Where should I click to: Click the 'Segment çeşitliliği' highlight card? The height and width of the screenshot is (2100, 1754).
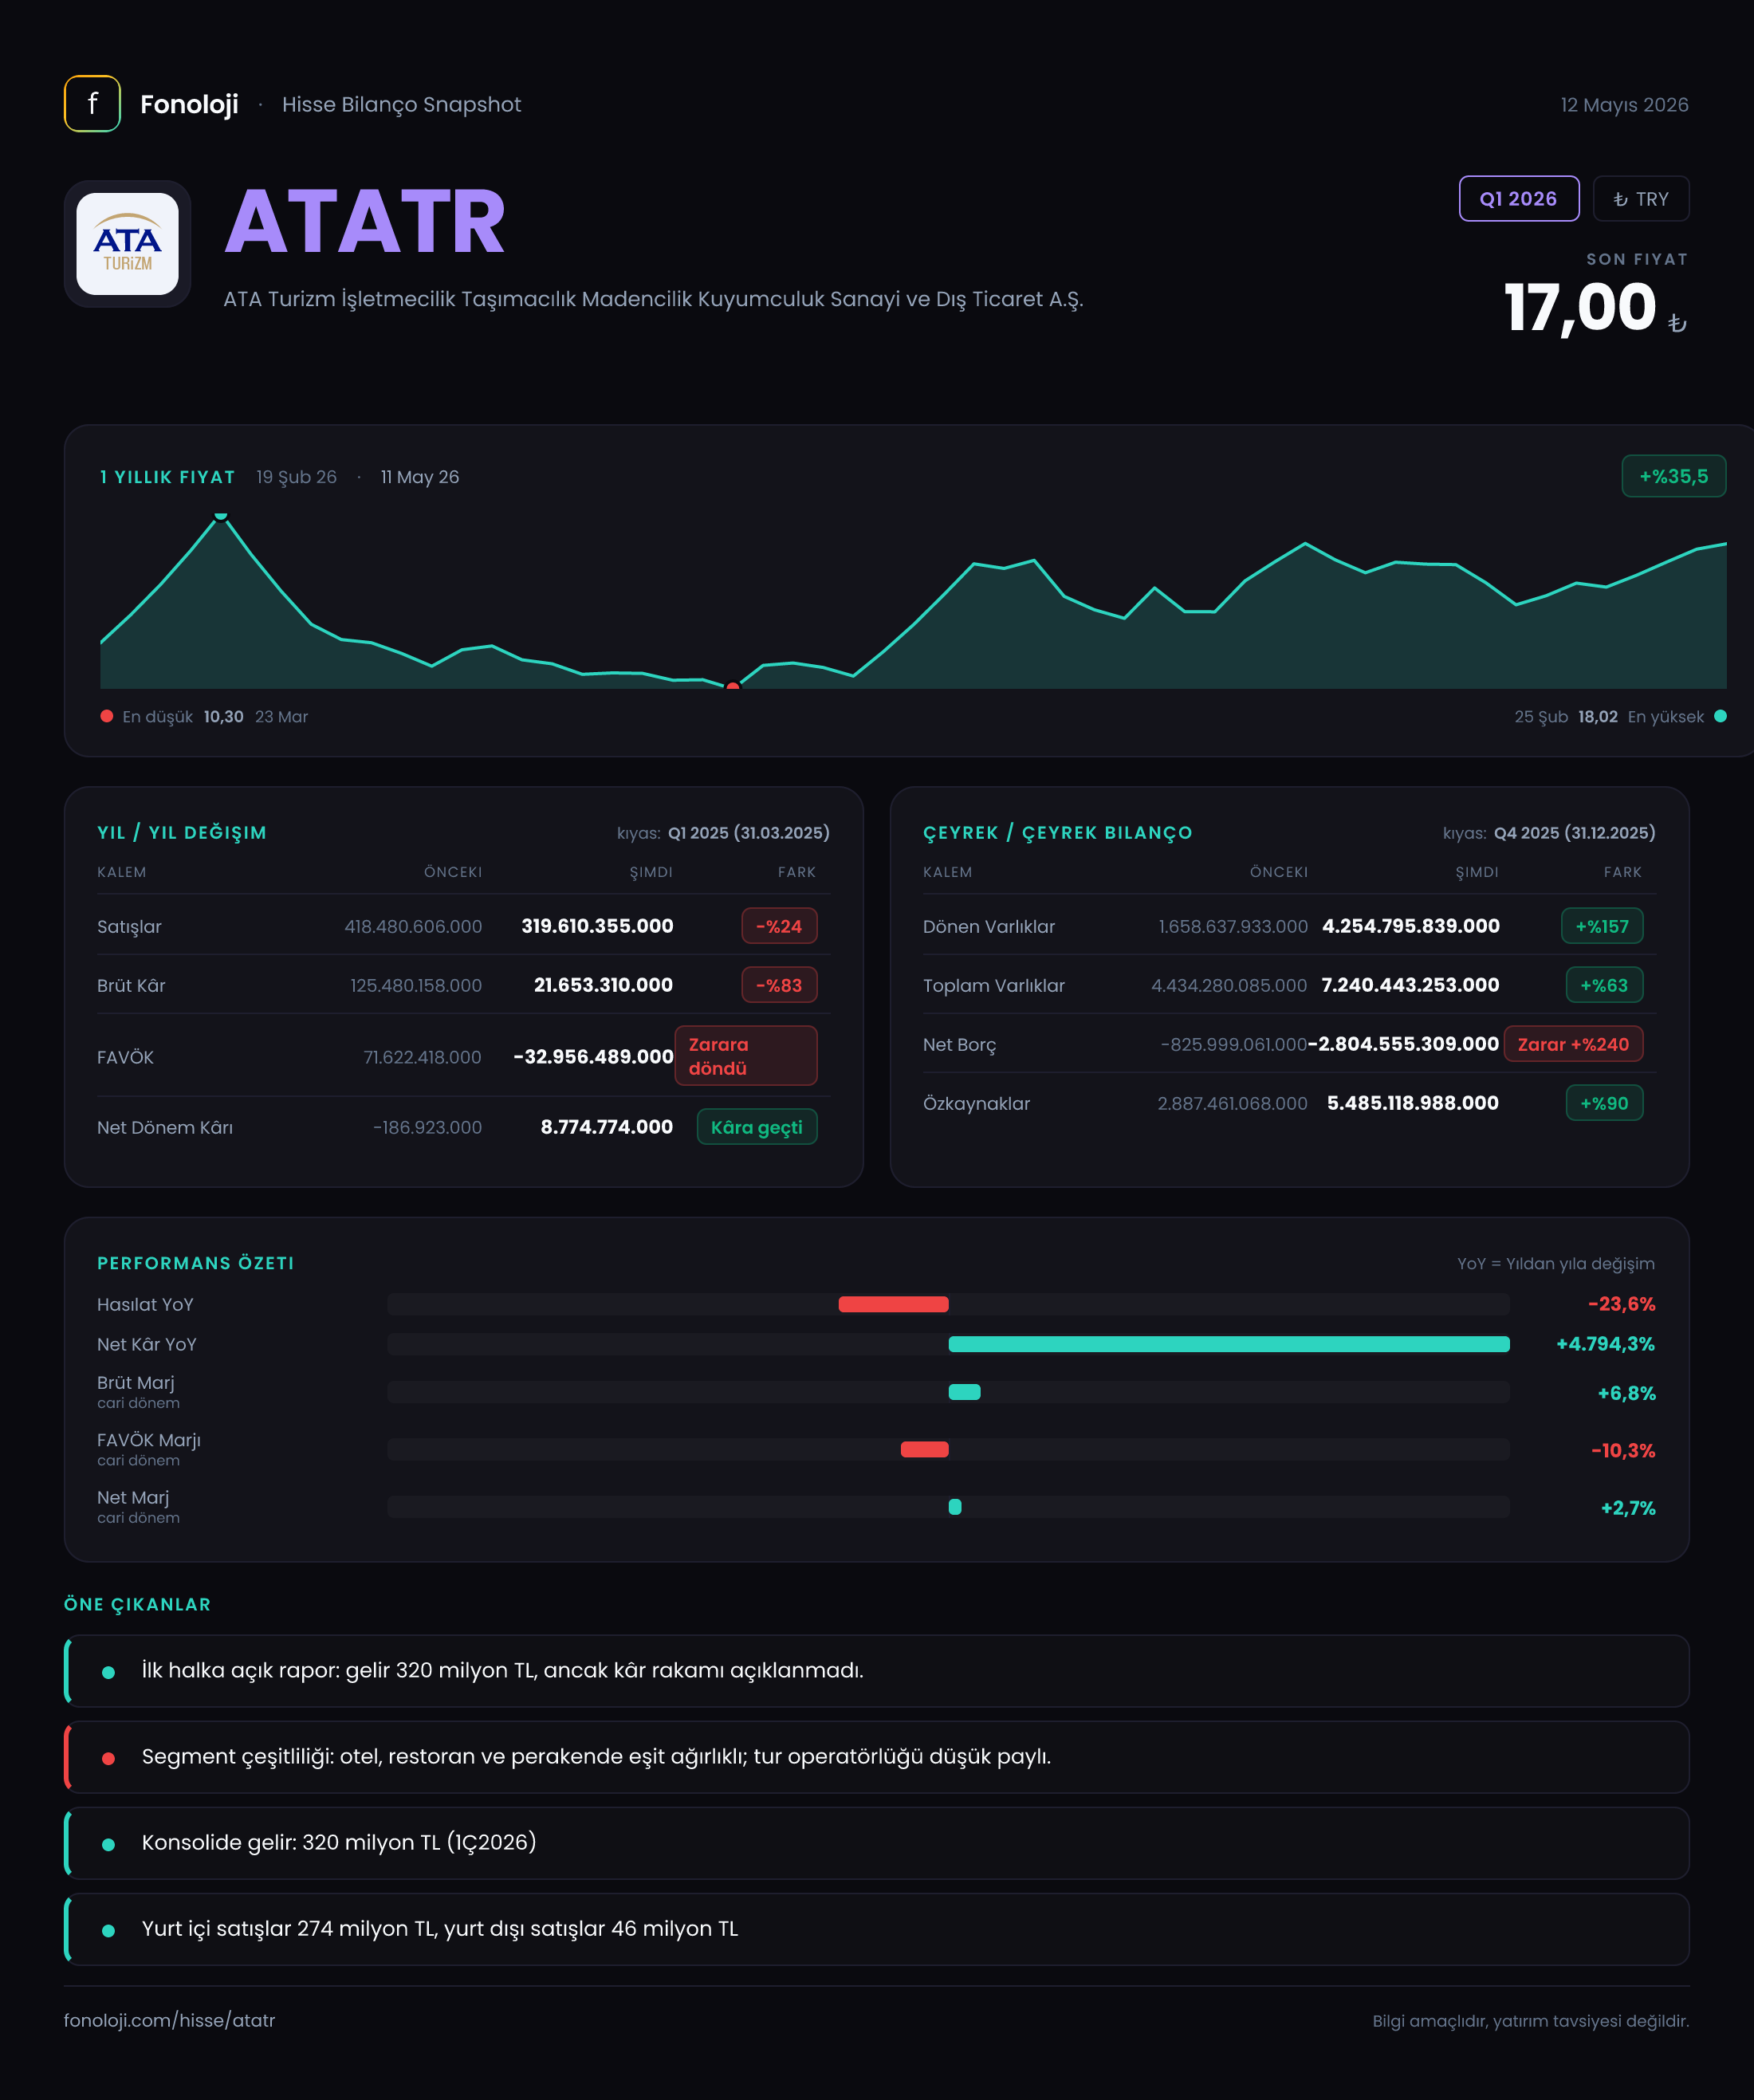pos(877,1757)
